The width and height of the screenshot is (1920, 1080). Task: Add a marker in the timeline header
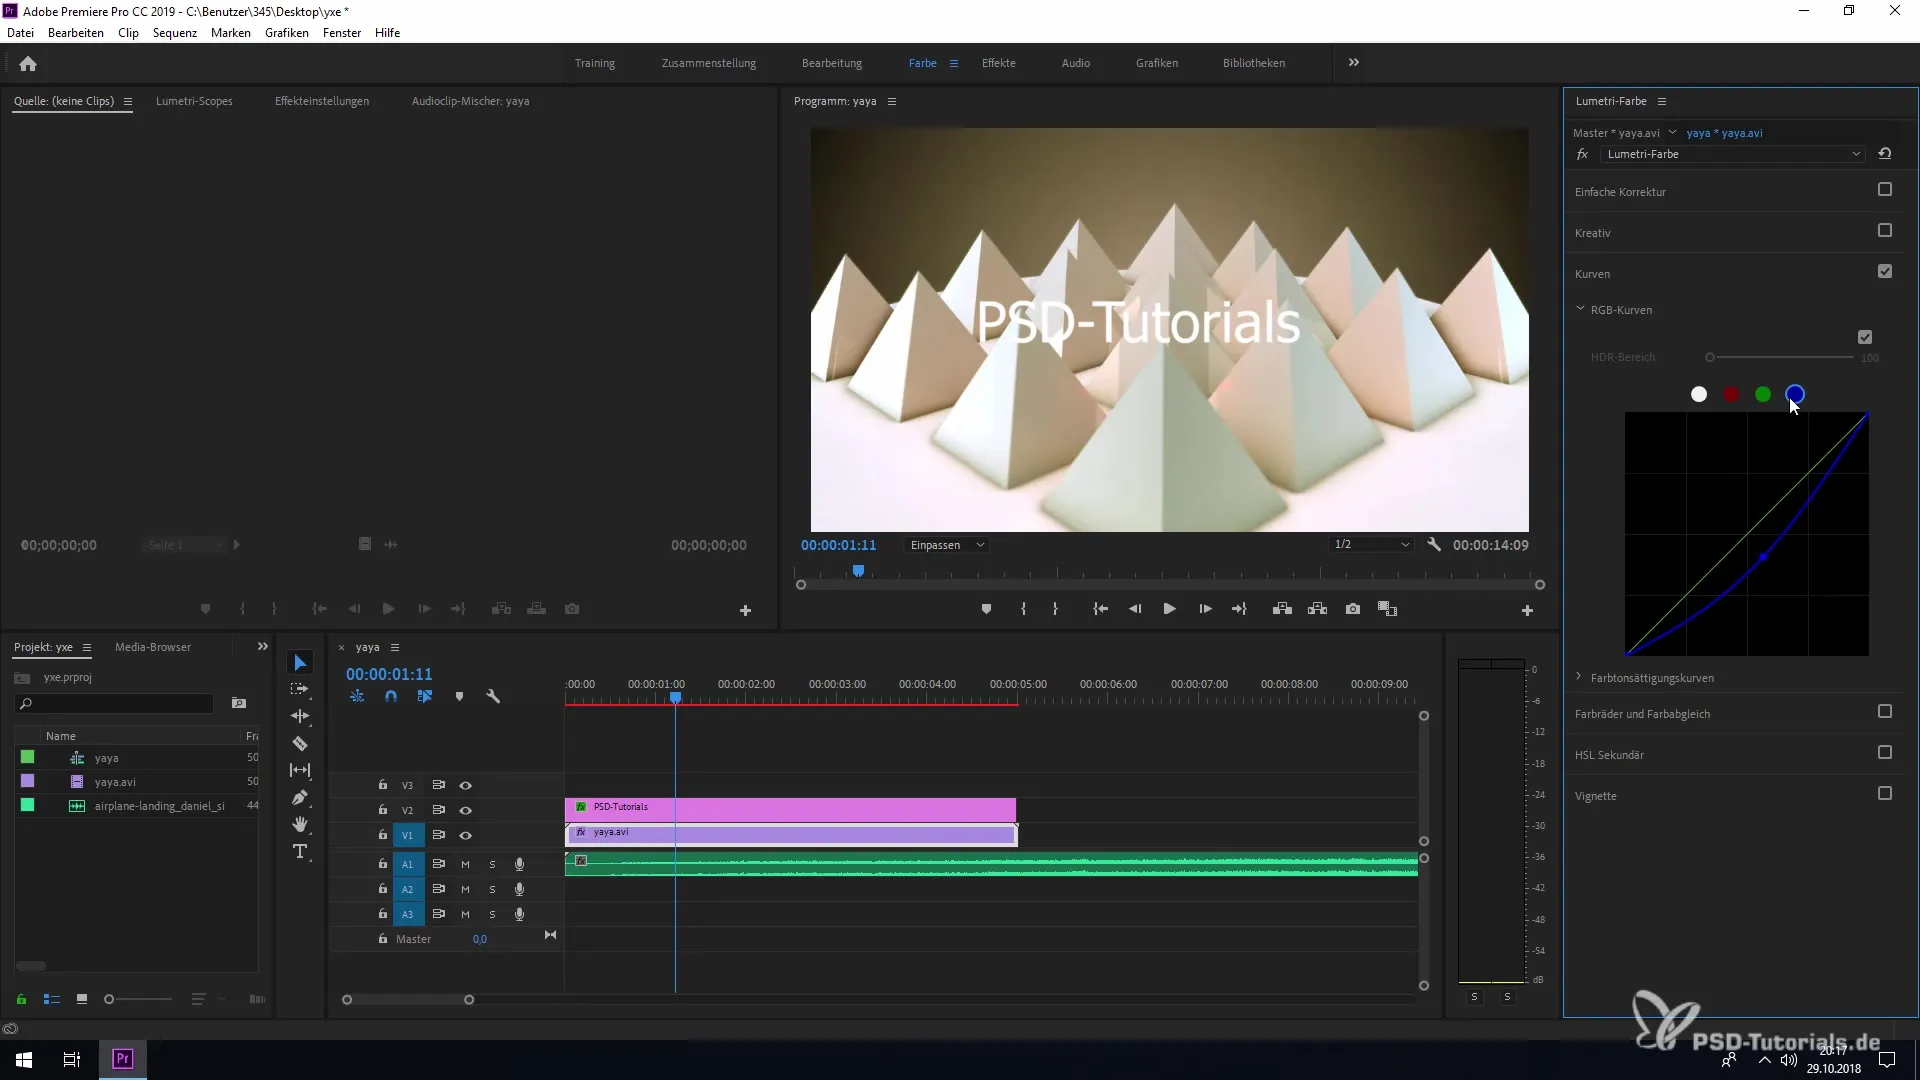459,697
